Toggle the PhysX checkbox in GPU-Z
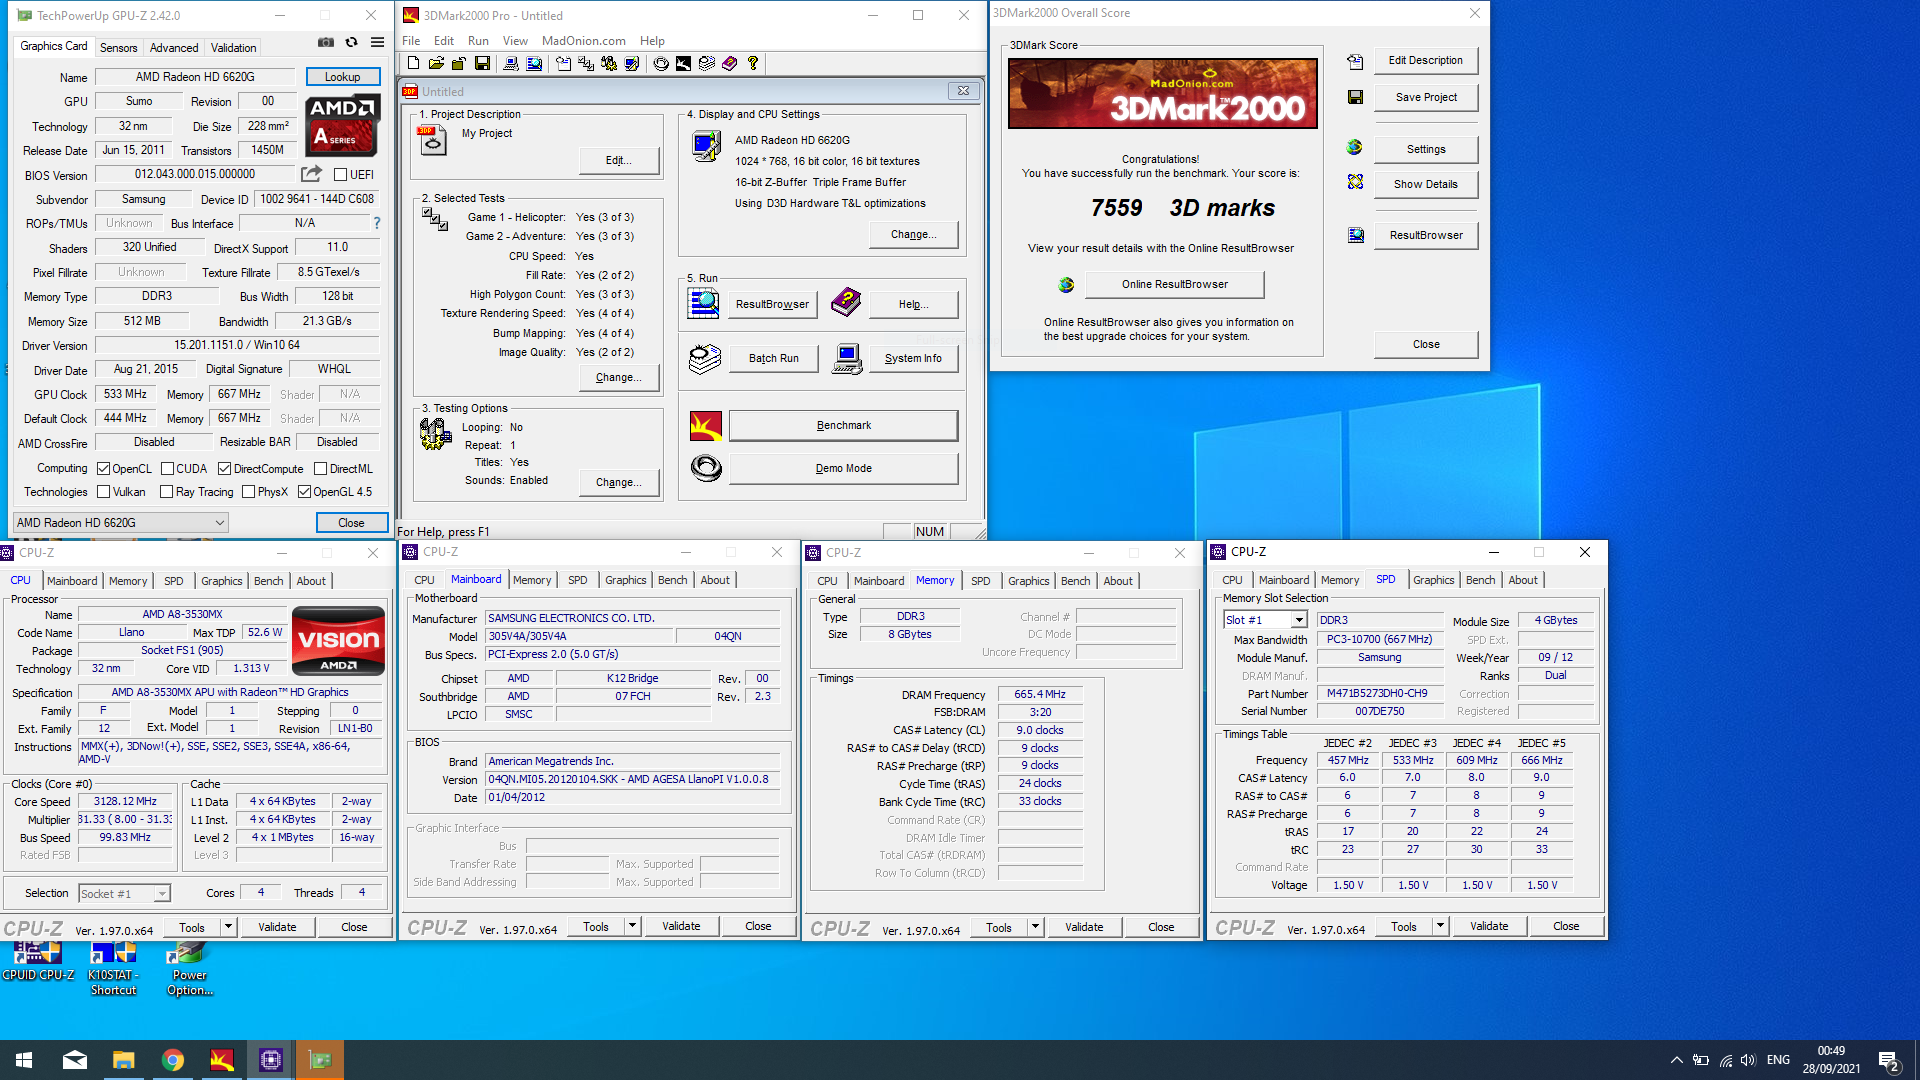The height and width of the screenshot is (1080, 1920). tap(248, 492)
